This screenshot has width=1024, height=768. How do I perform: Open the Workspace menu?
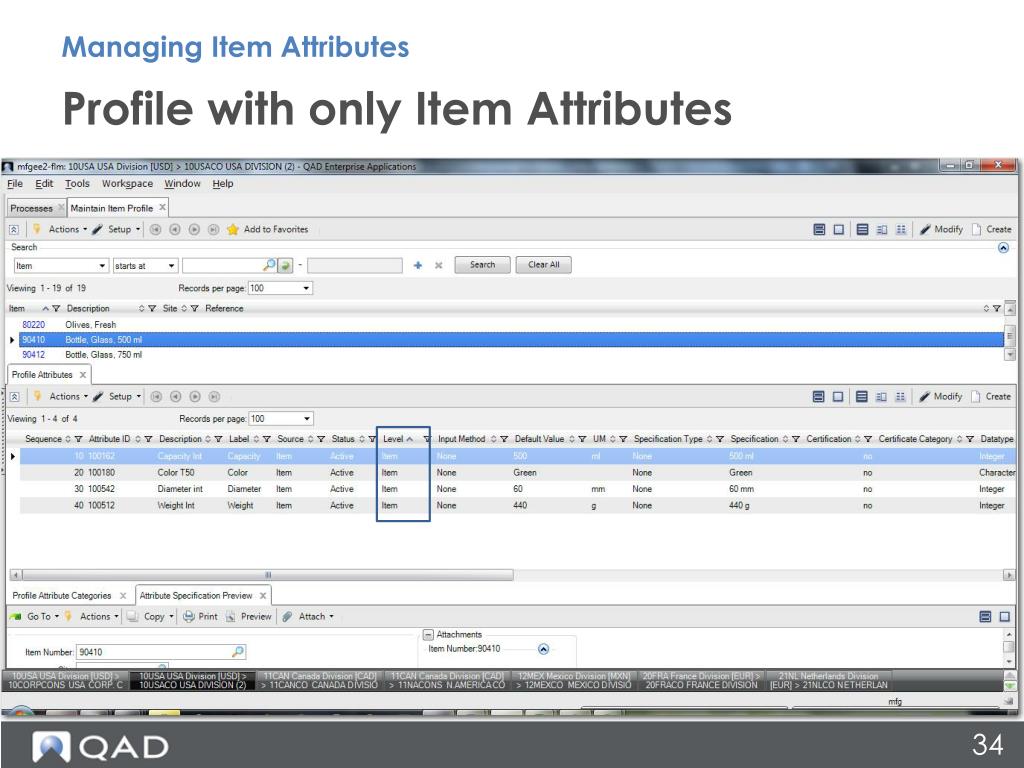127,184
